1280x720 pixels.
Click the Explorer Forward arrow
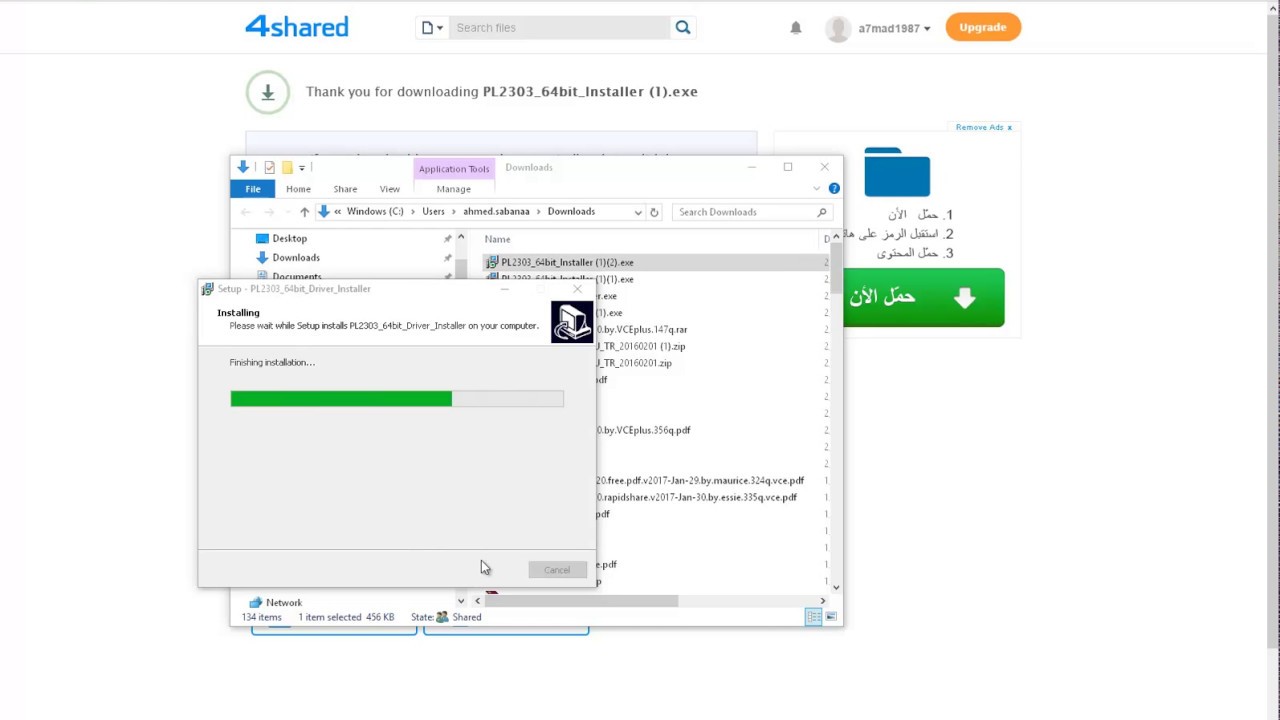click(x=269, y=212)
